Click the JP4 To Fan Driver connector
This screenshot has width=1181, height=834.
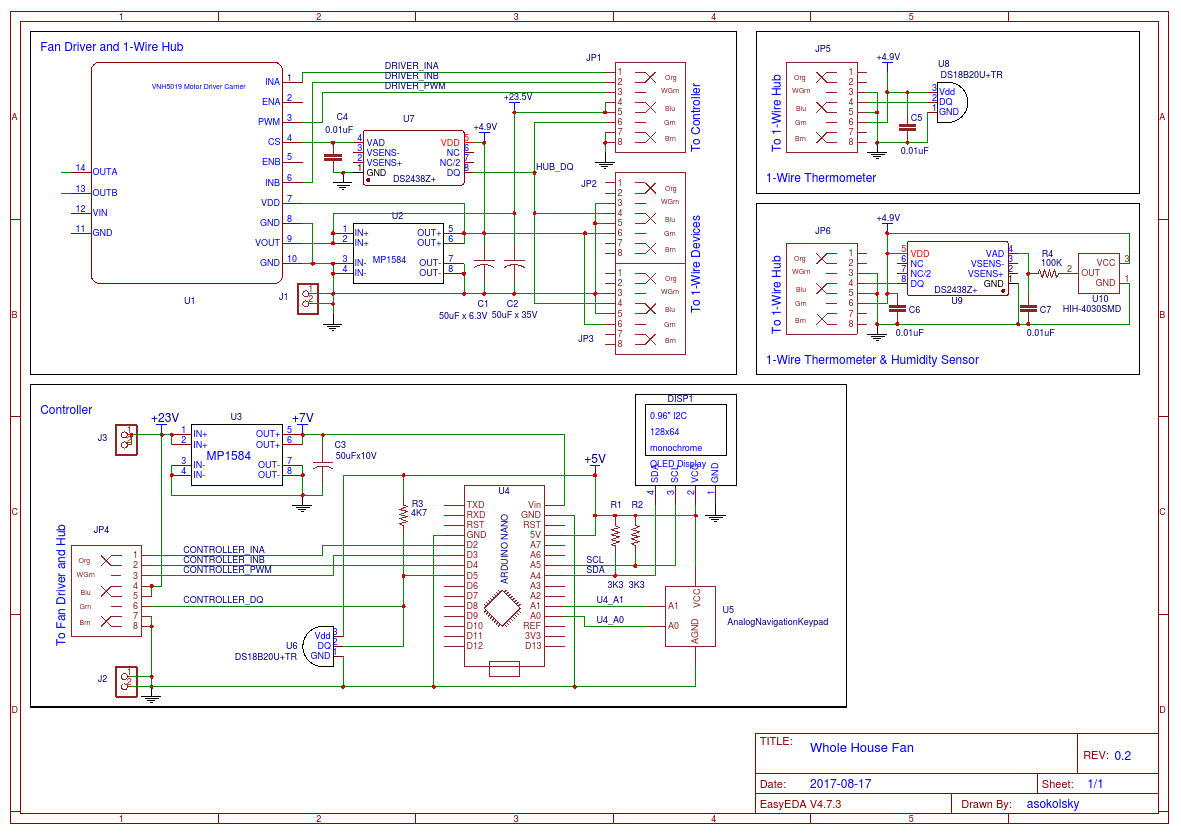pyautogui.click(x=106, y=591)
